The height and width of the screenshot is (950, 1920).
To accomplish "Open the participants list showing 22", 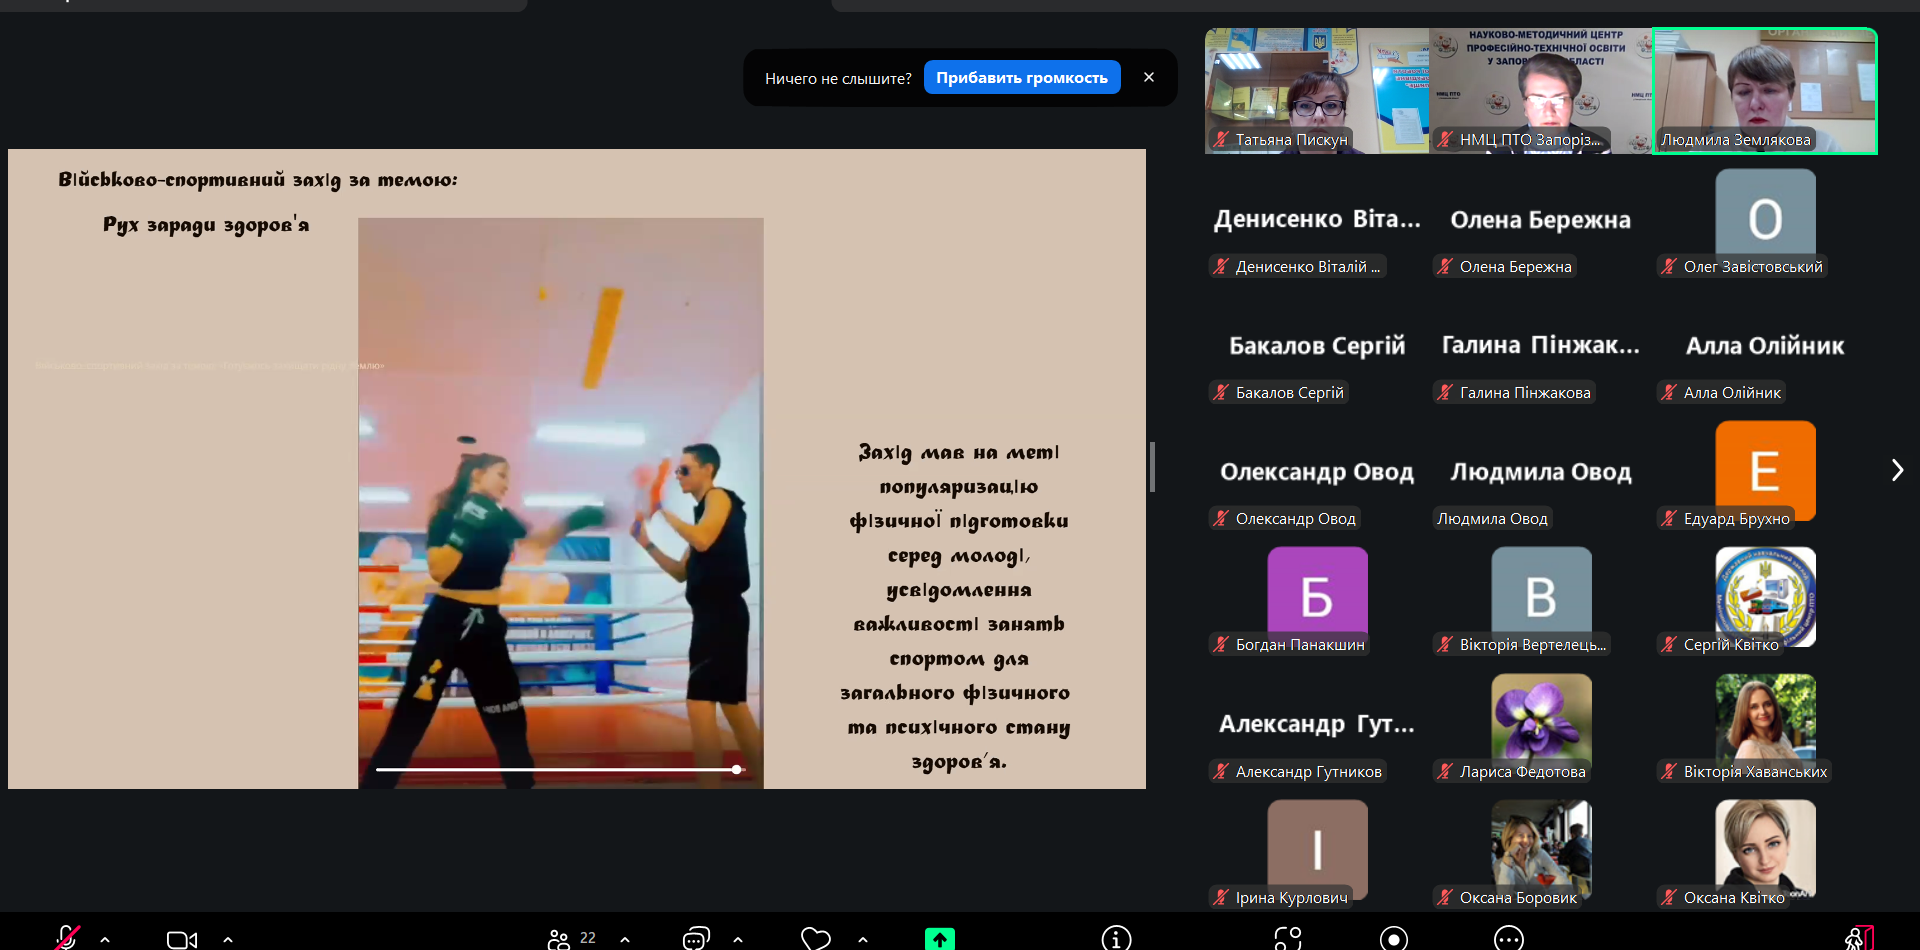I will coord(572,938).
